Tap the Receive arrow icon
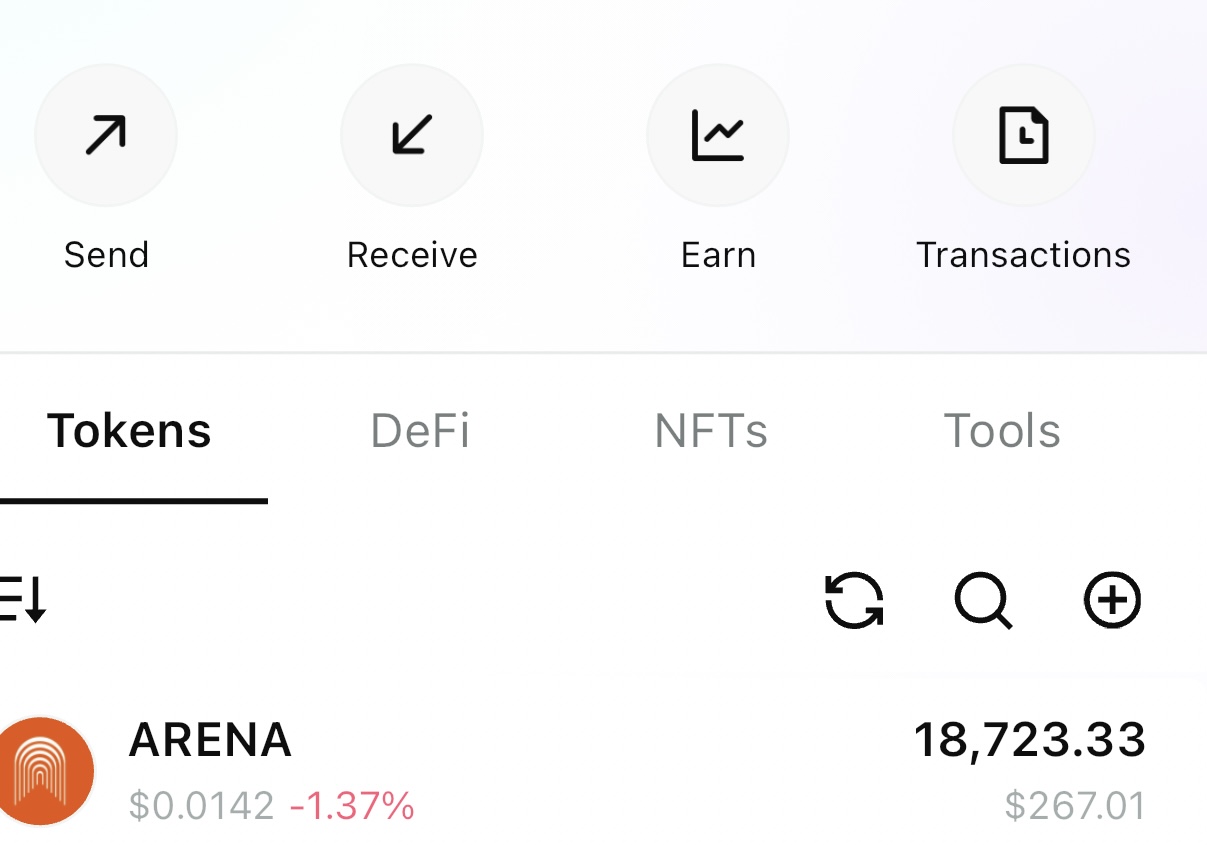 [412, 136]
